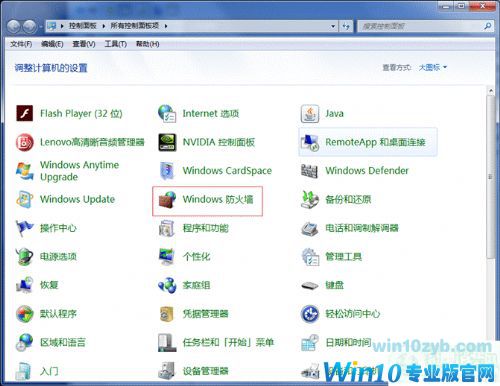Open the 键盘 keyboard icon
This screenshot has width=500, height=386.
pyautogui.click(x=310, y=286)
